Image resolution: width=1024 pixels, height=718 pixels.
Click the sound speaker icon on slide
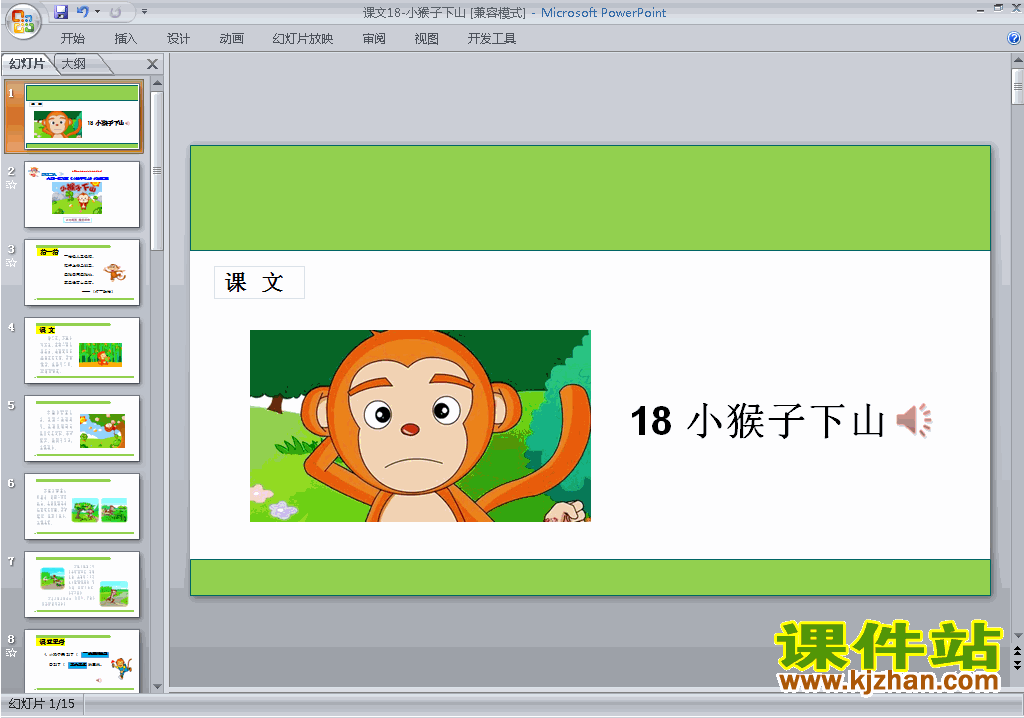coord(914,420)
